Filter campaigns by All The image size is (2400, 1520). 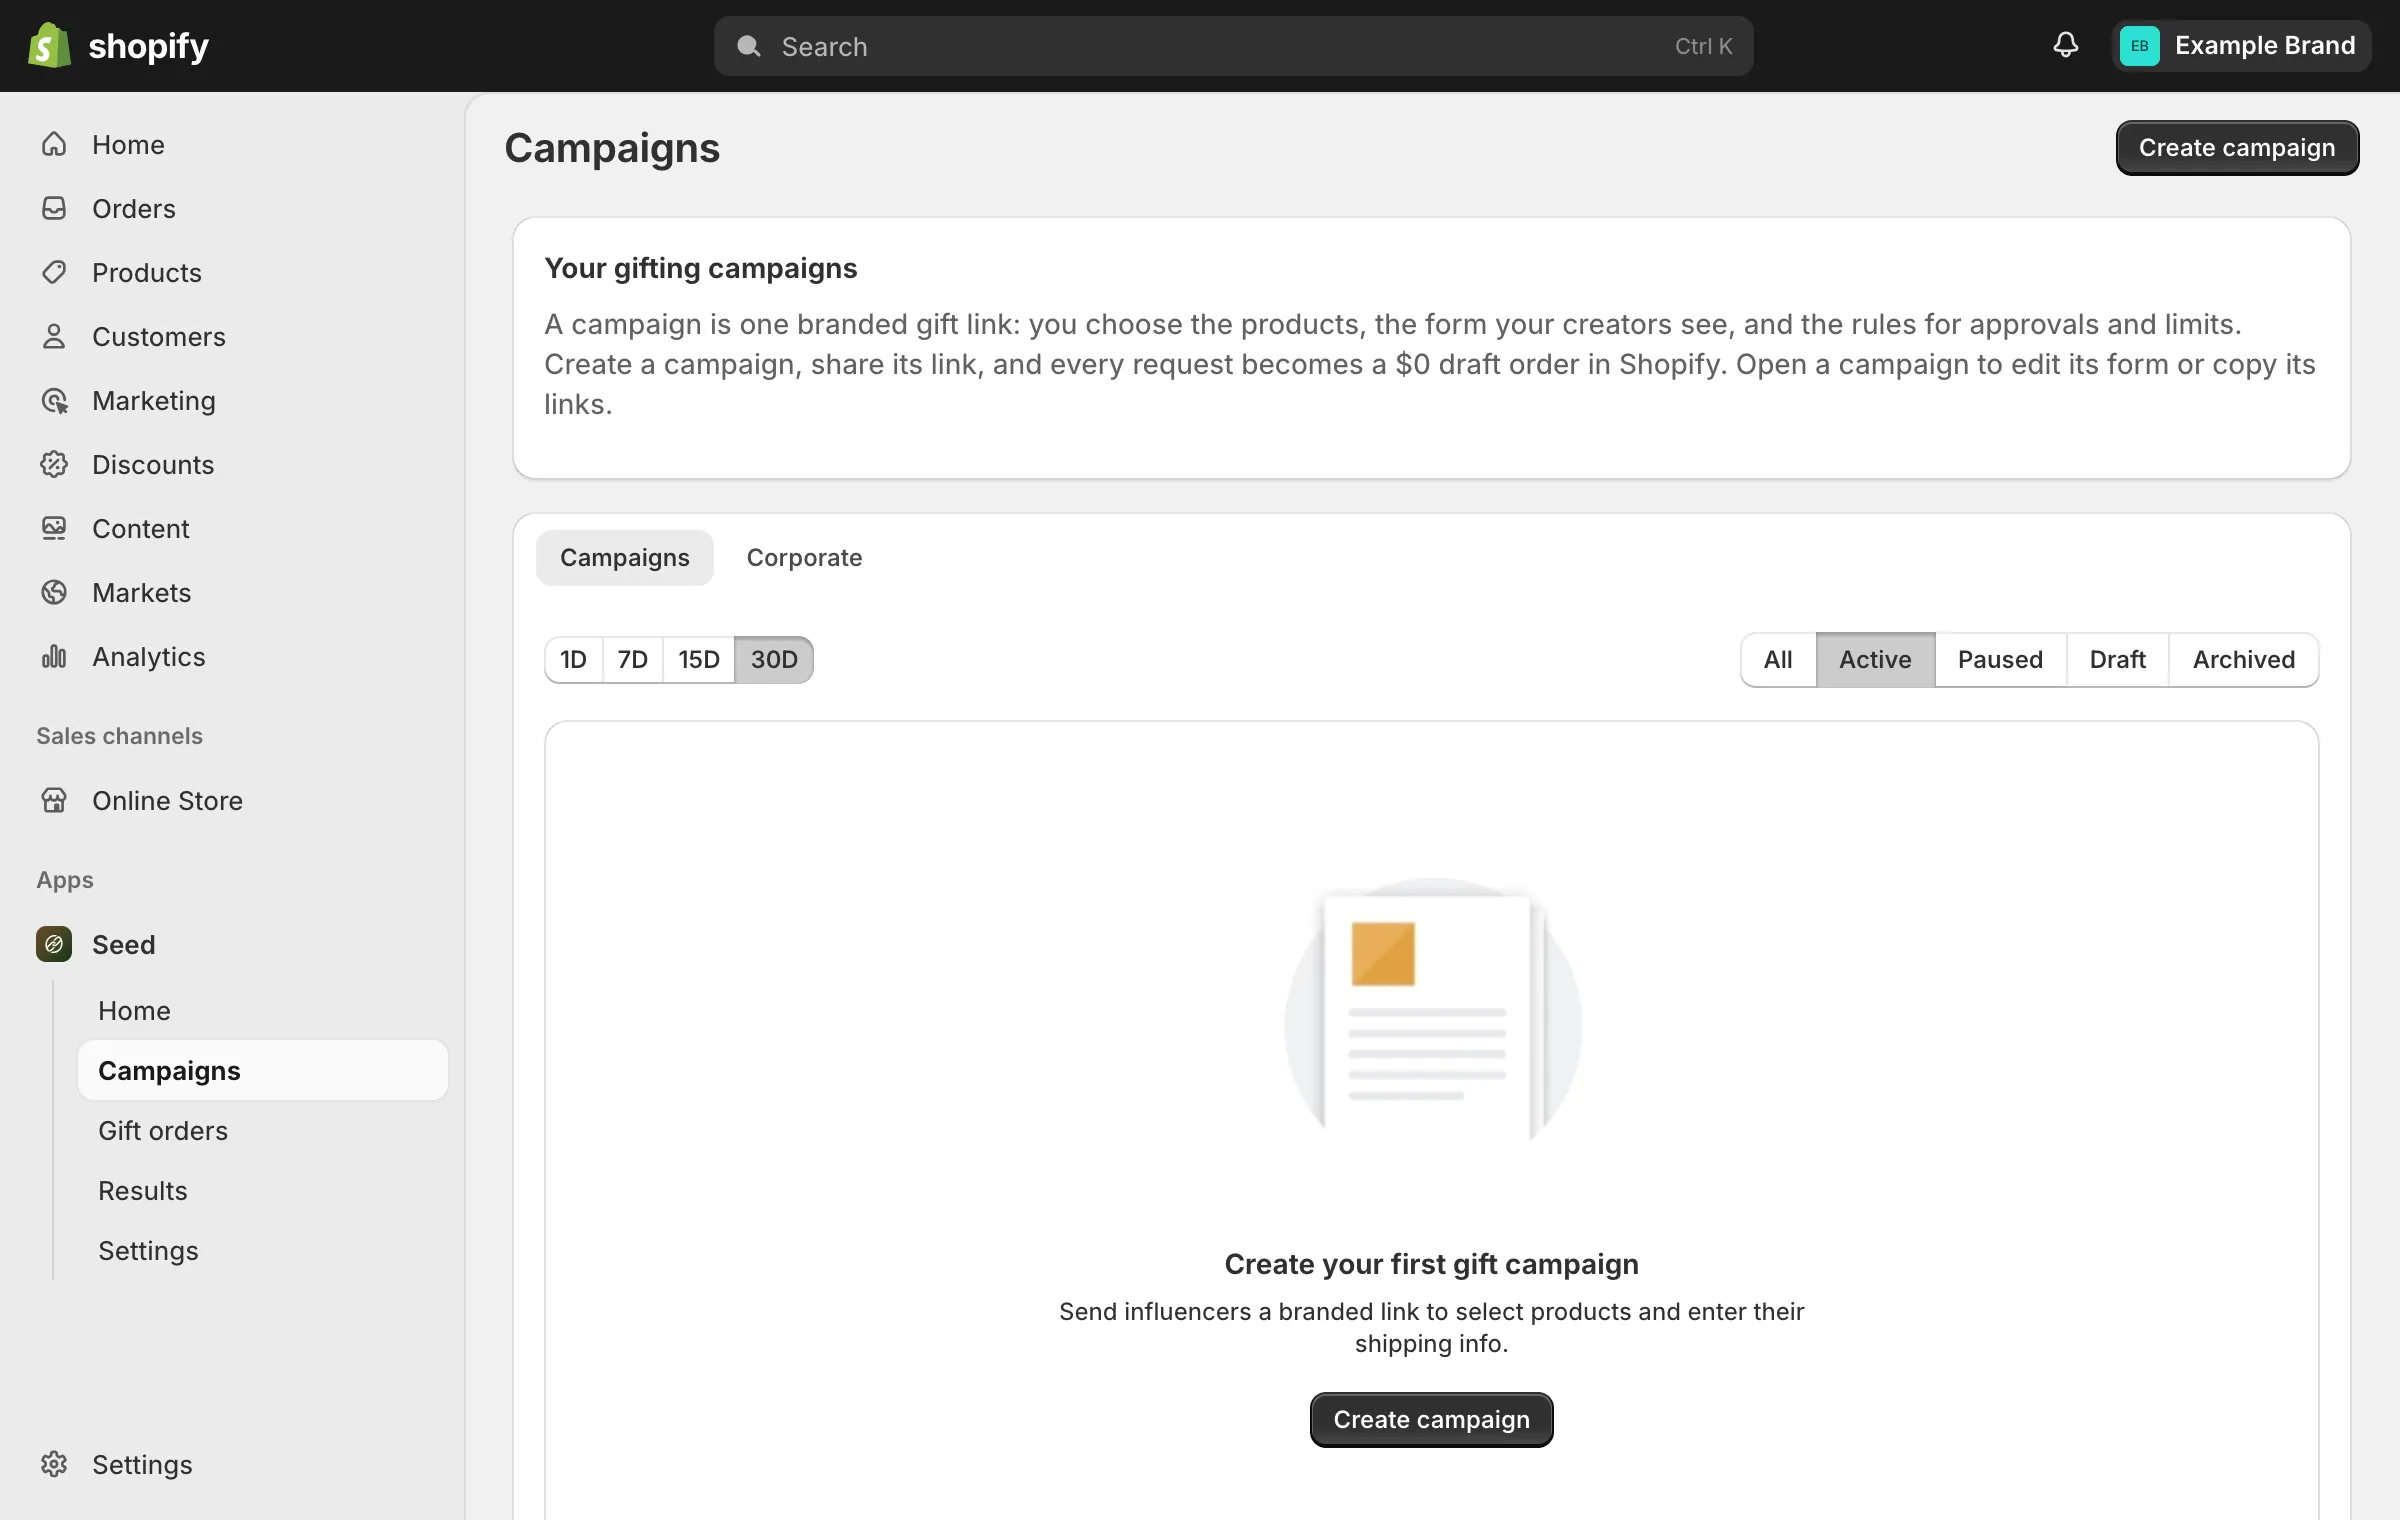(1778, 660)
